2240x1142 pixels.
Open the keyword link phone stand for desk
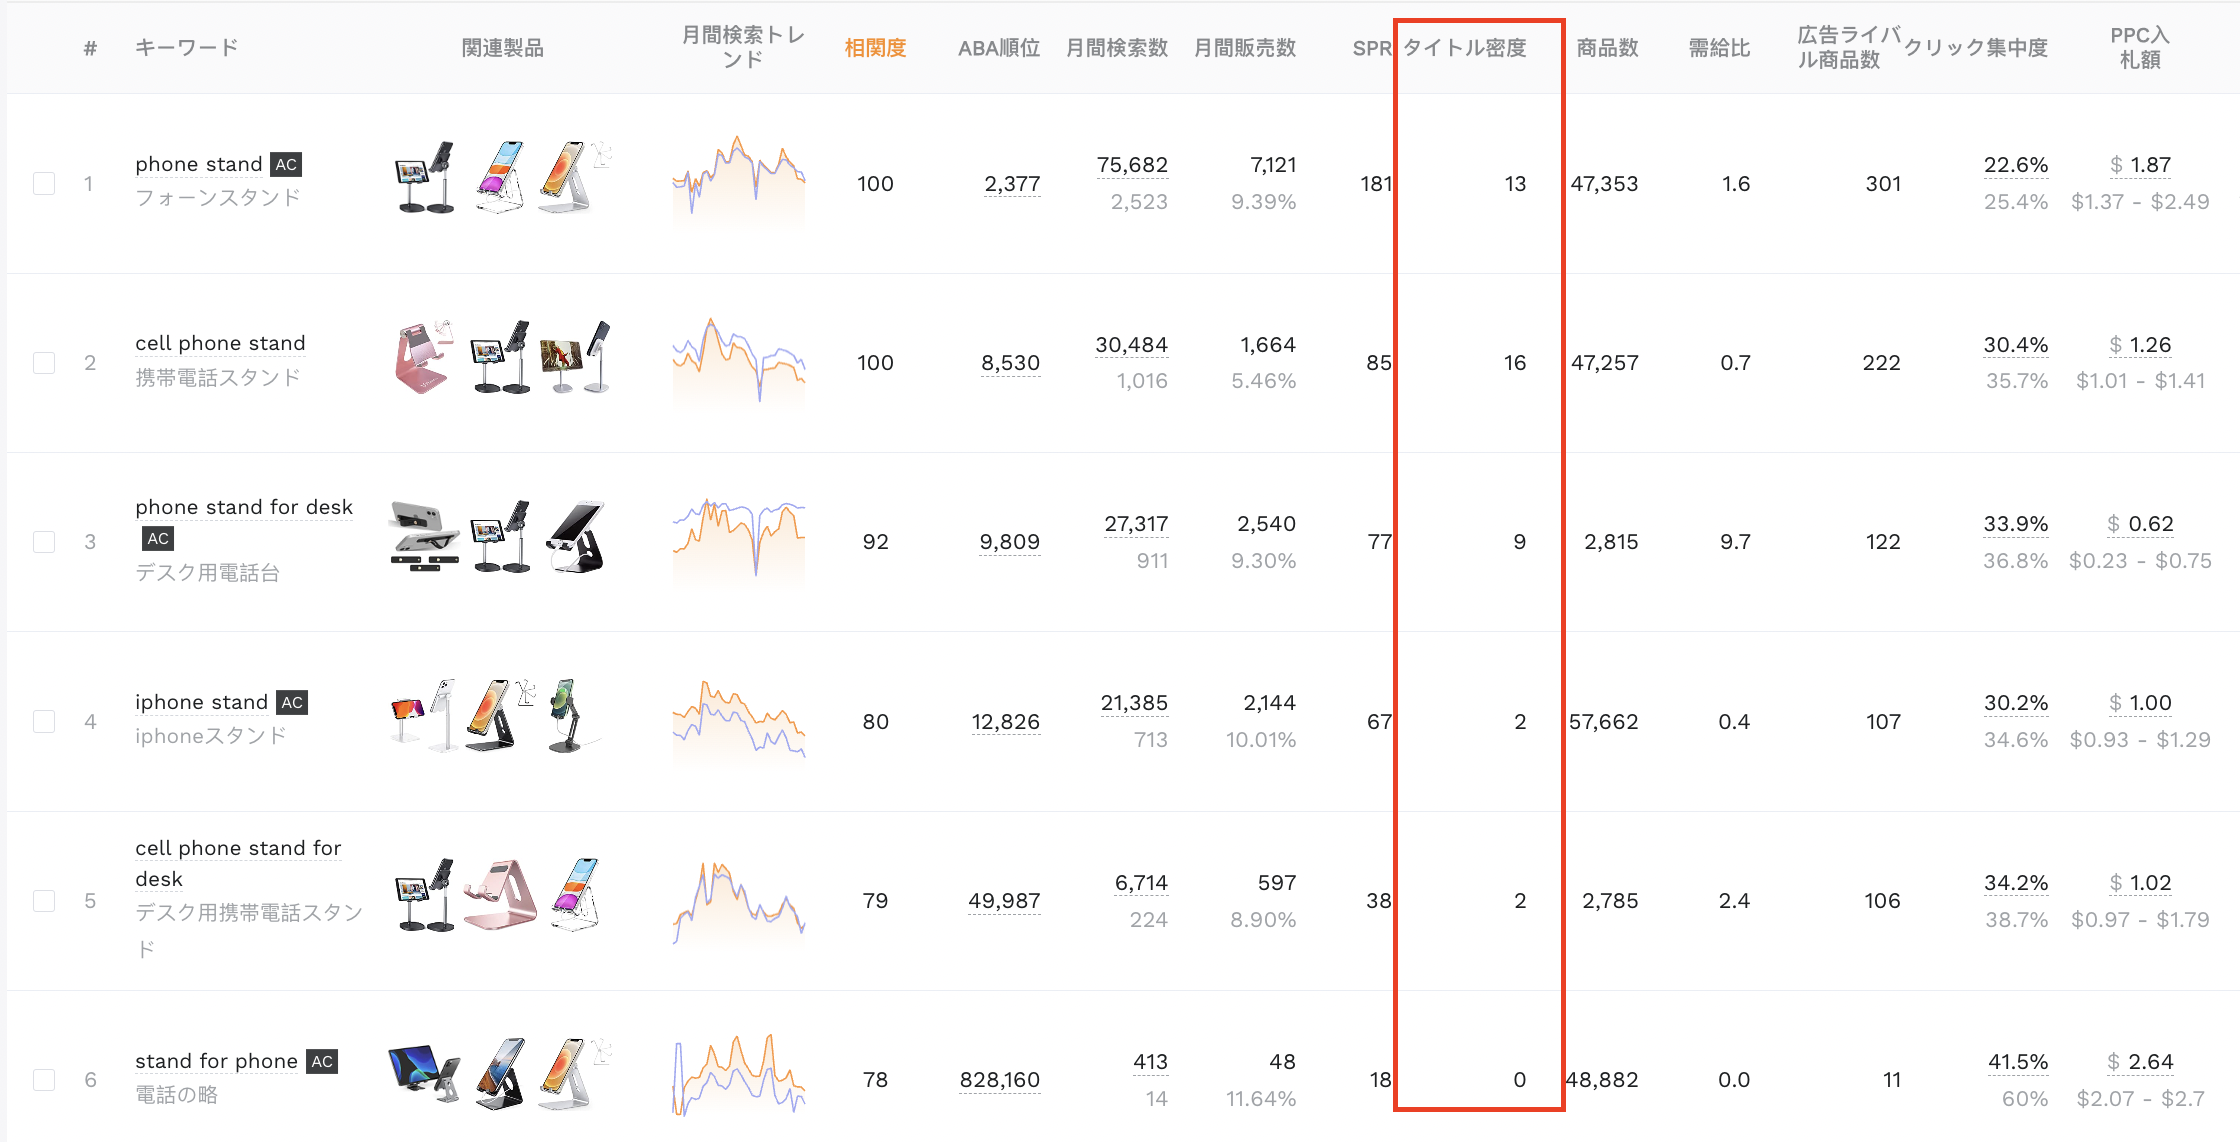[x=244, y=507]
